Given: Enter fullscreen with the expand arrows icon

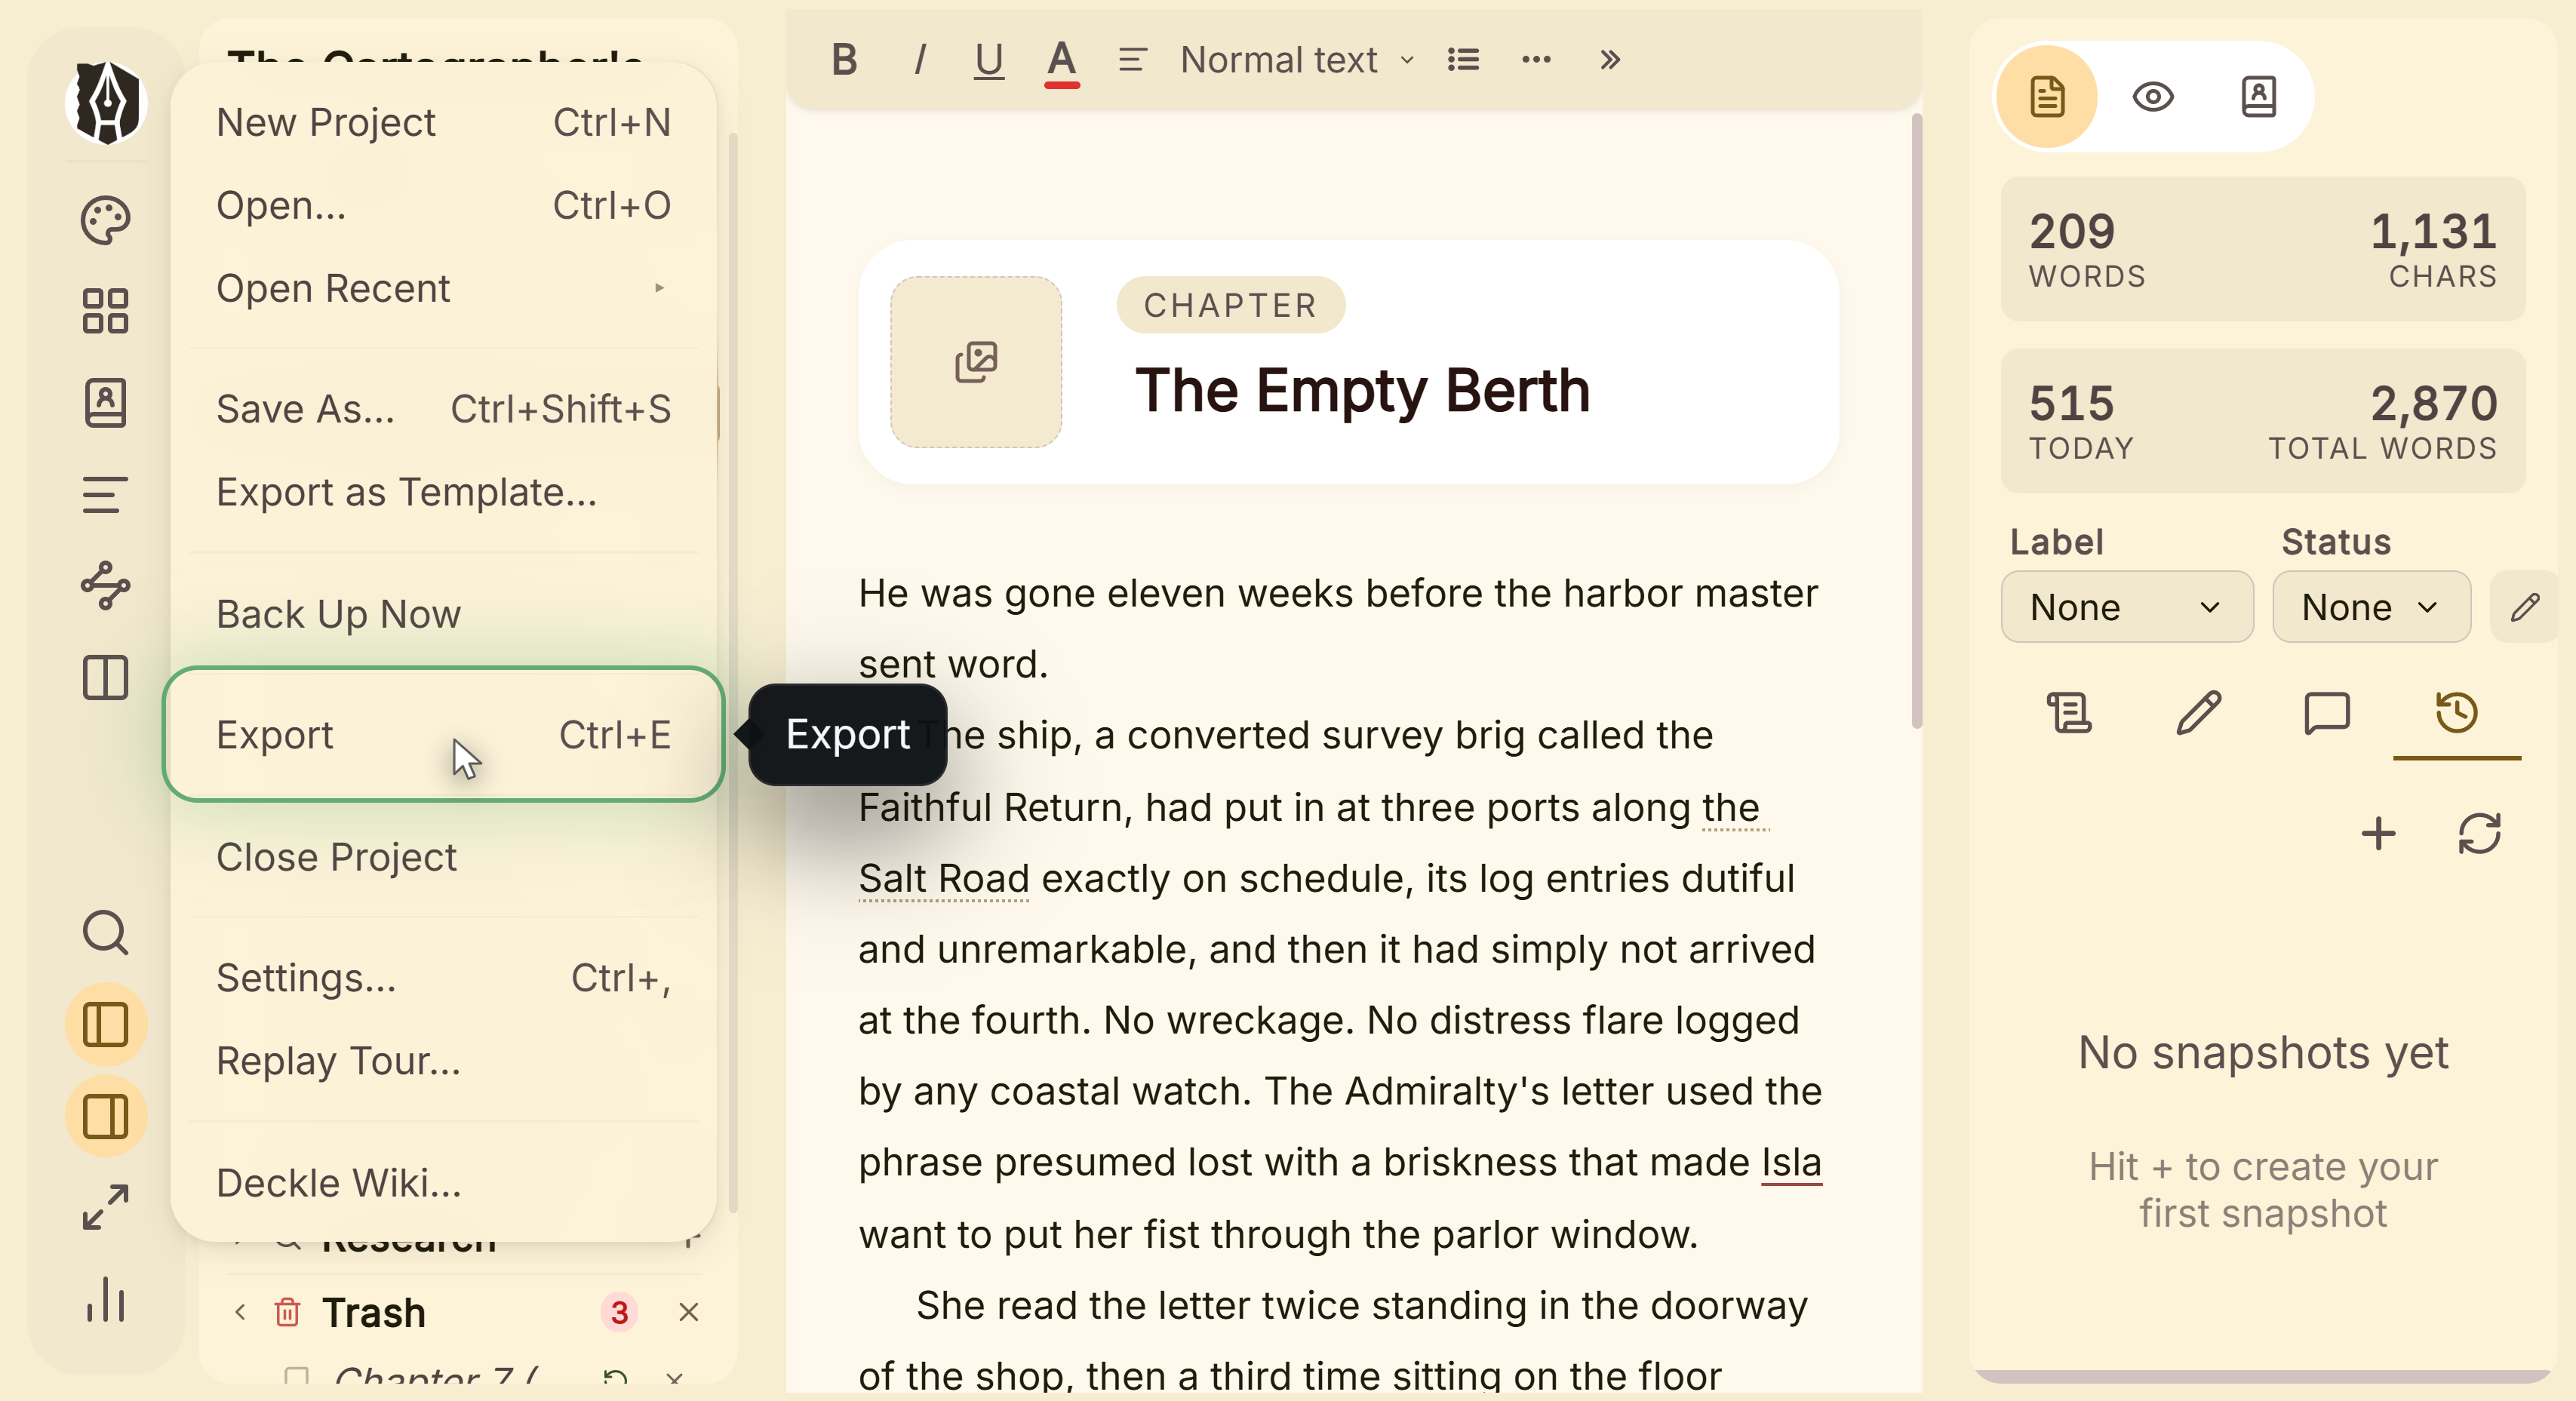Looking at the screenshot, I should [106, 1208].
